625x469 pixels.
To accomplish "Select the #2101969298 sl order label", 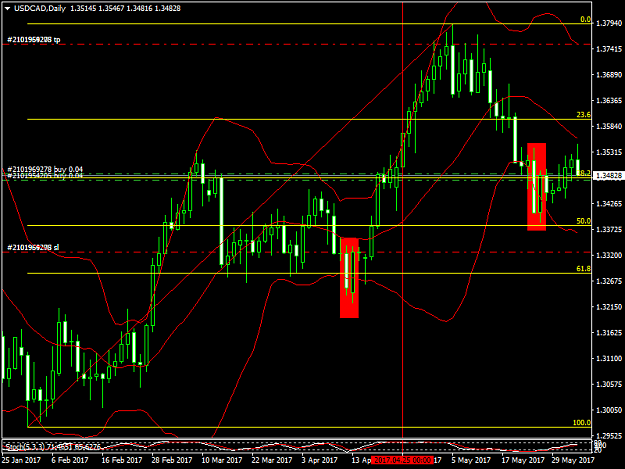I will click(33, 247).
